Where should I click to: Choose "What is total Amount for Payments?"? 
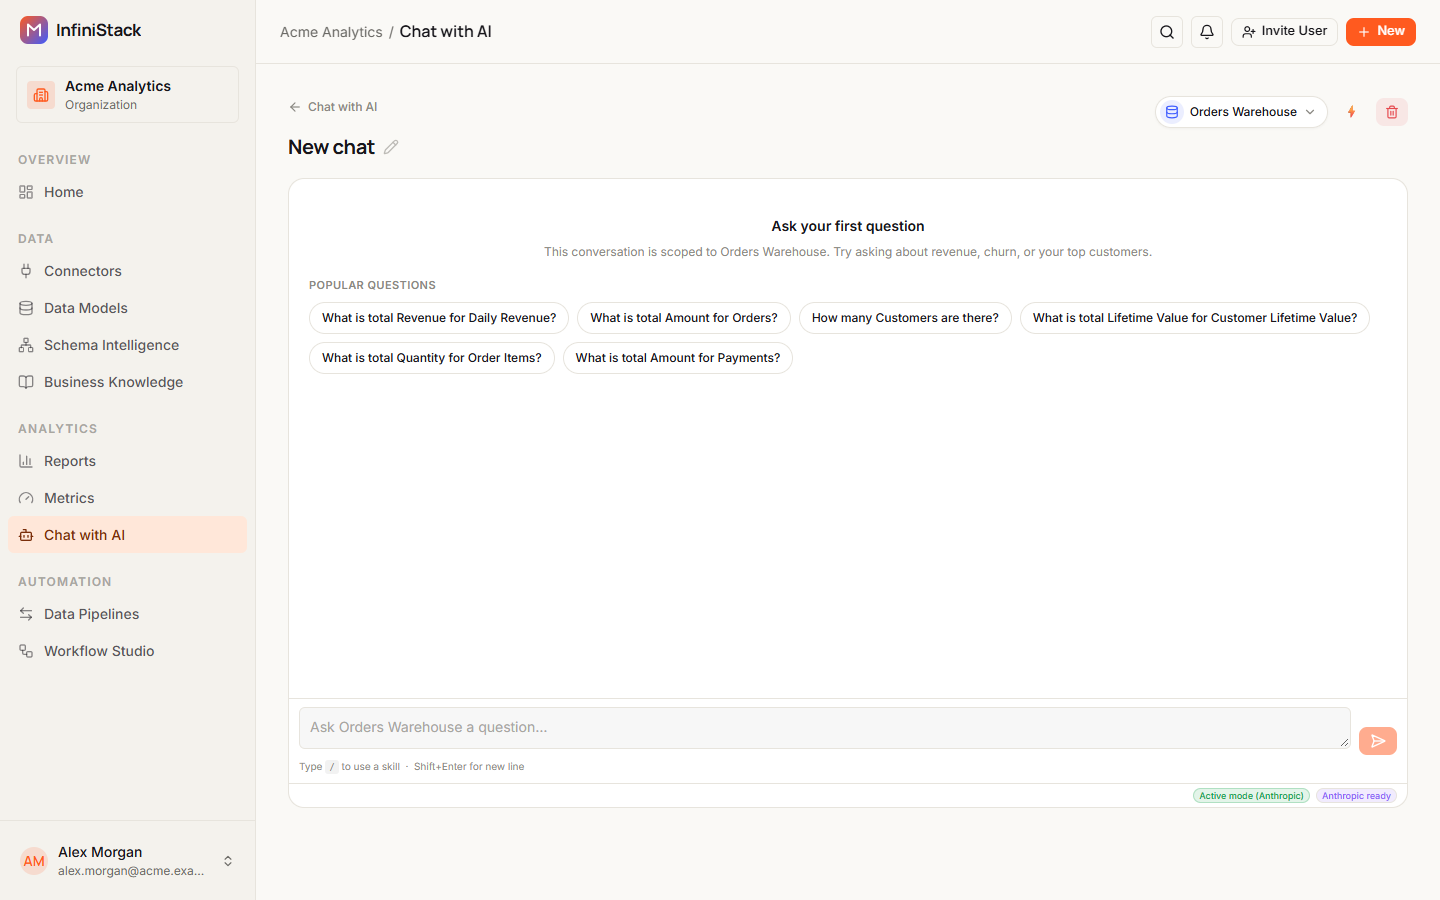click(678, 358)
